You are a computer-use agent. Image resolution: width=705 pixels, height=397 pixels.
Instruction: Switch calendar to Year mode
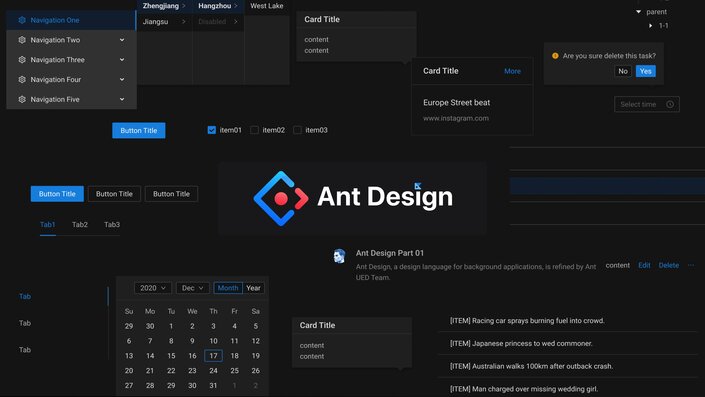pos(253,288)
